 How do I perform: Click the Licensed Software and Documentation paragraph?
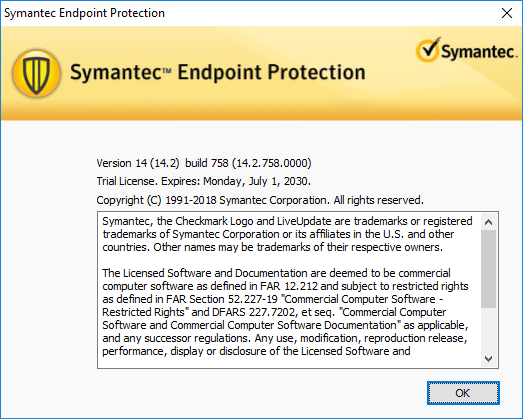click(x=285, y=312)
